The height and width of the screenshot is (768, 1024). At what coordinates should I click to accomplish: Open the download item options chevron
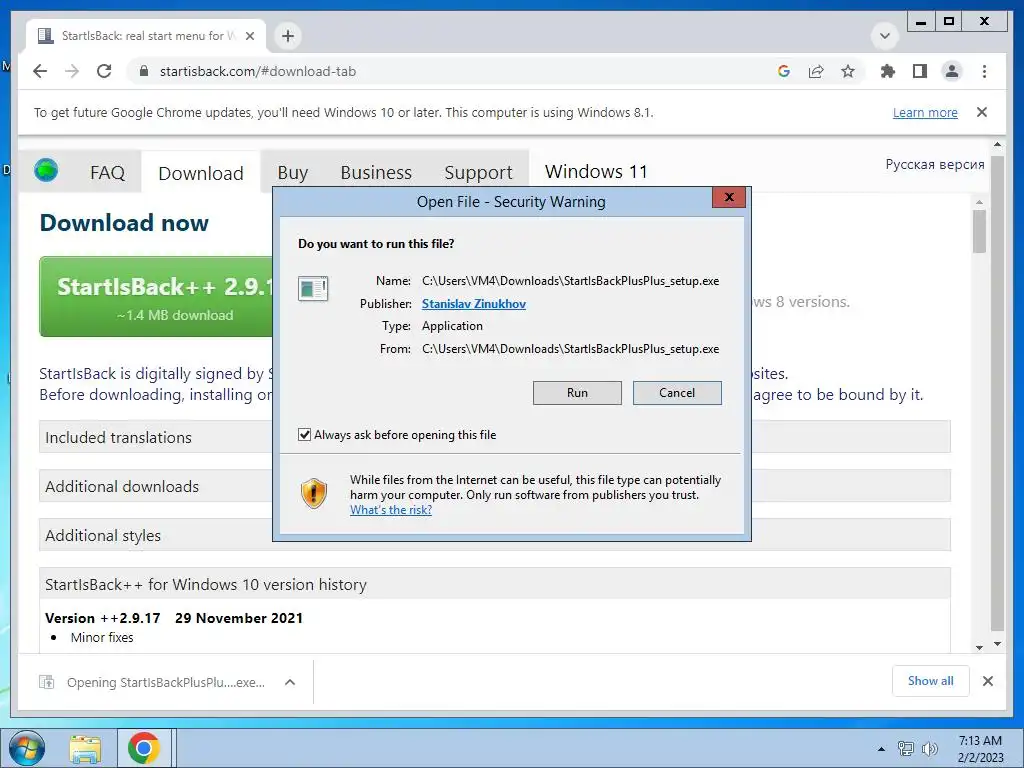290,682
